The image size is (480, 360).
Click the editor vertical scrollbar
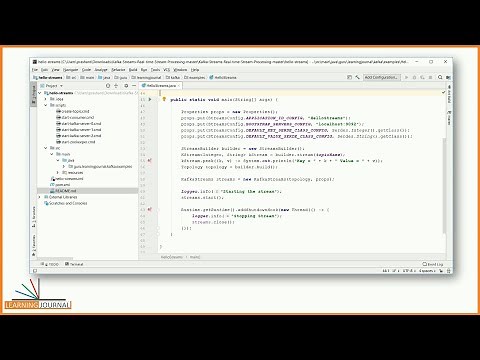[444, 186]
